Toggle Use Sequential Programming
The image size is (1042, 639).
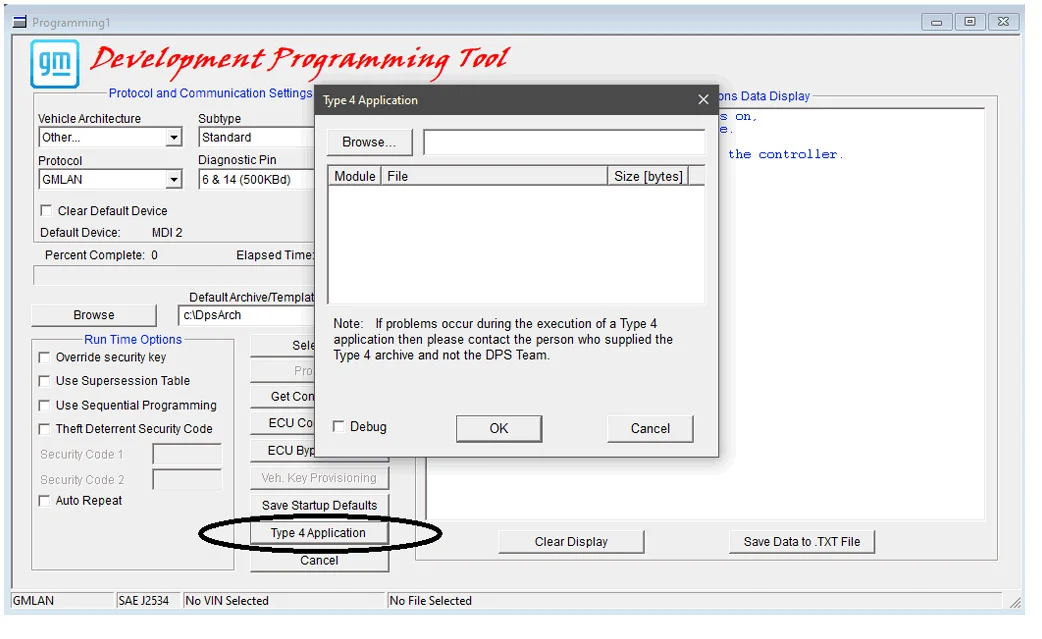point(44,405)
